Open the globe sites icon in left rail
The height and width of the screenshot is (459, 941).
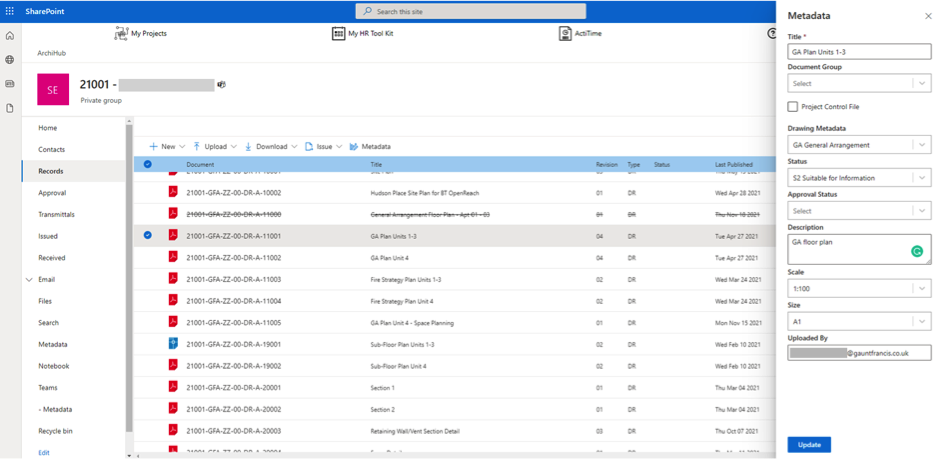click(10, 60)
